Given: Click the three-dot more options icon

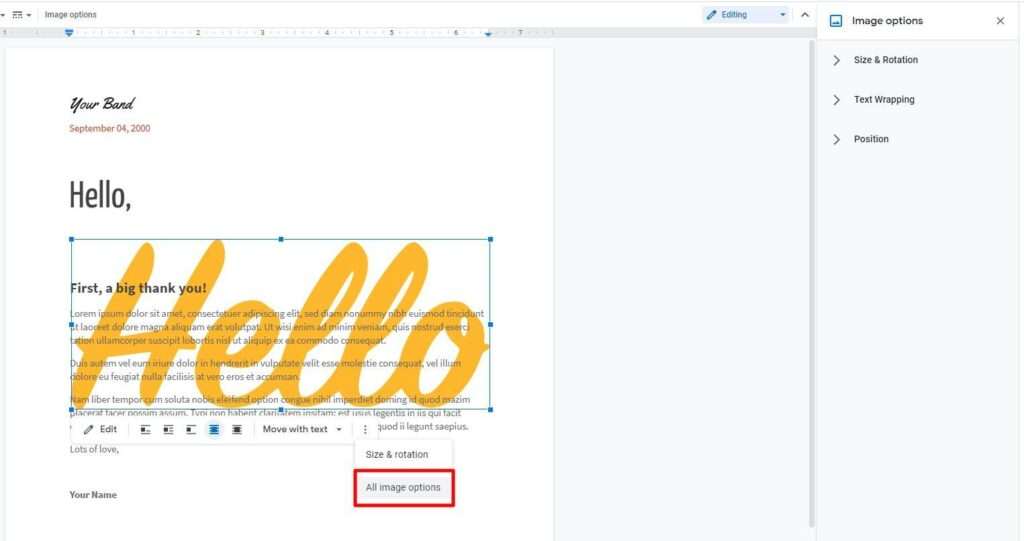Looking at the screenshot, I should point(365,429).
